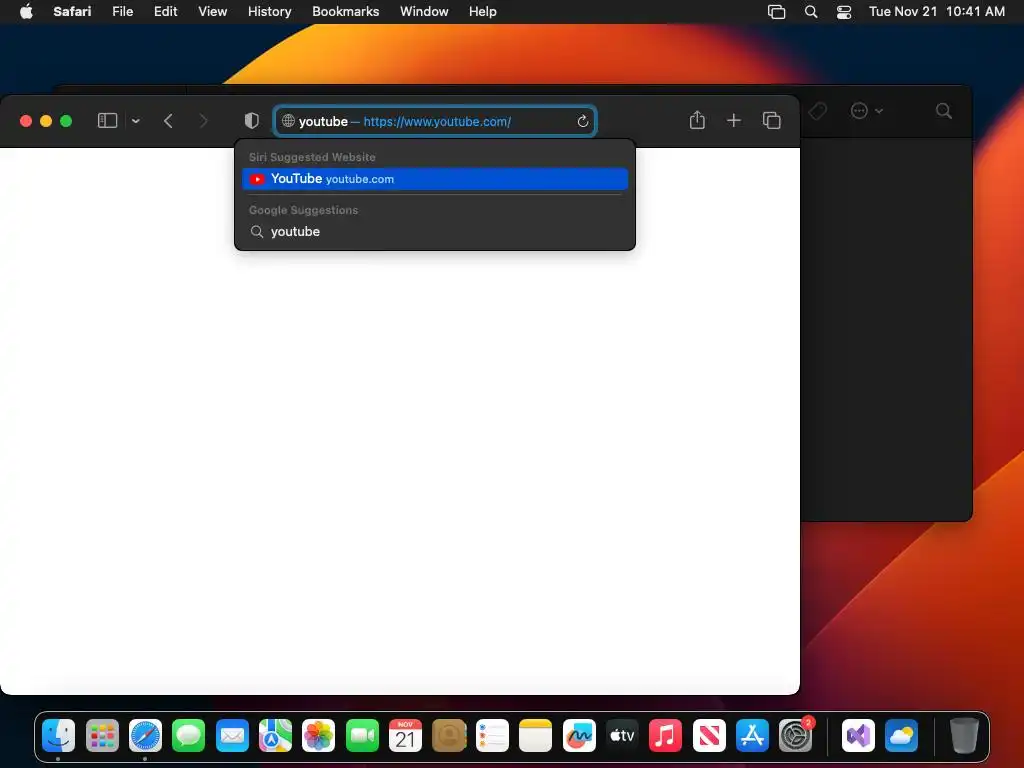Go back to the previous page
Screen dimensions: 1024x768
(168, 121)
